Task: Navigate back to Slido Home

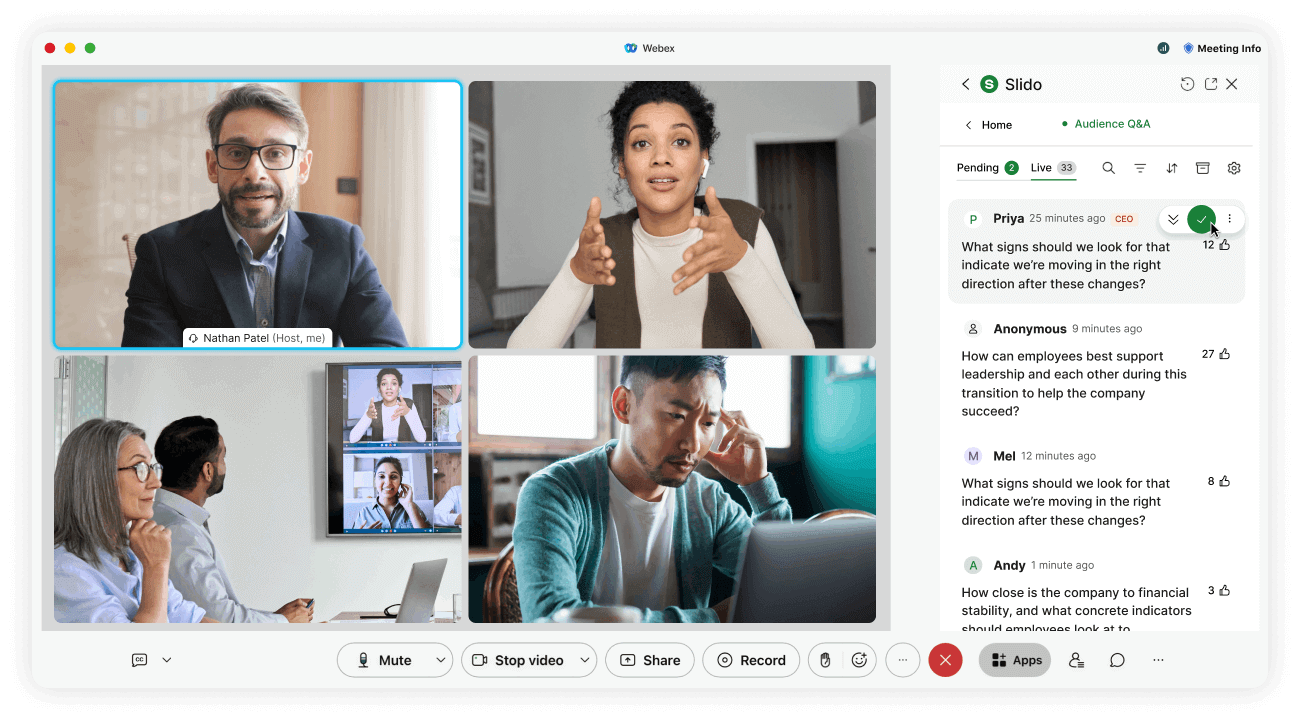Action: click(x=990, y=124)
